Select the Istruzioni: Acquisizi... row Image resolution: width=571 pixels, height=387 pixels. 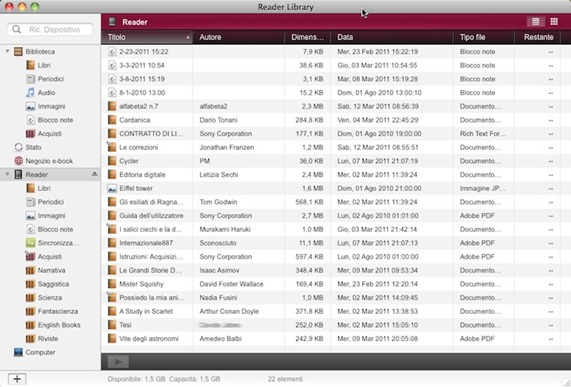tap(336, 257)
